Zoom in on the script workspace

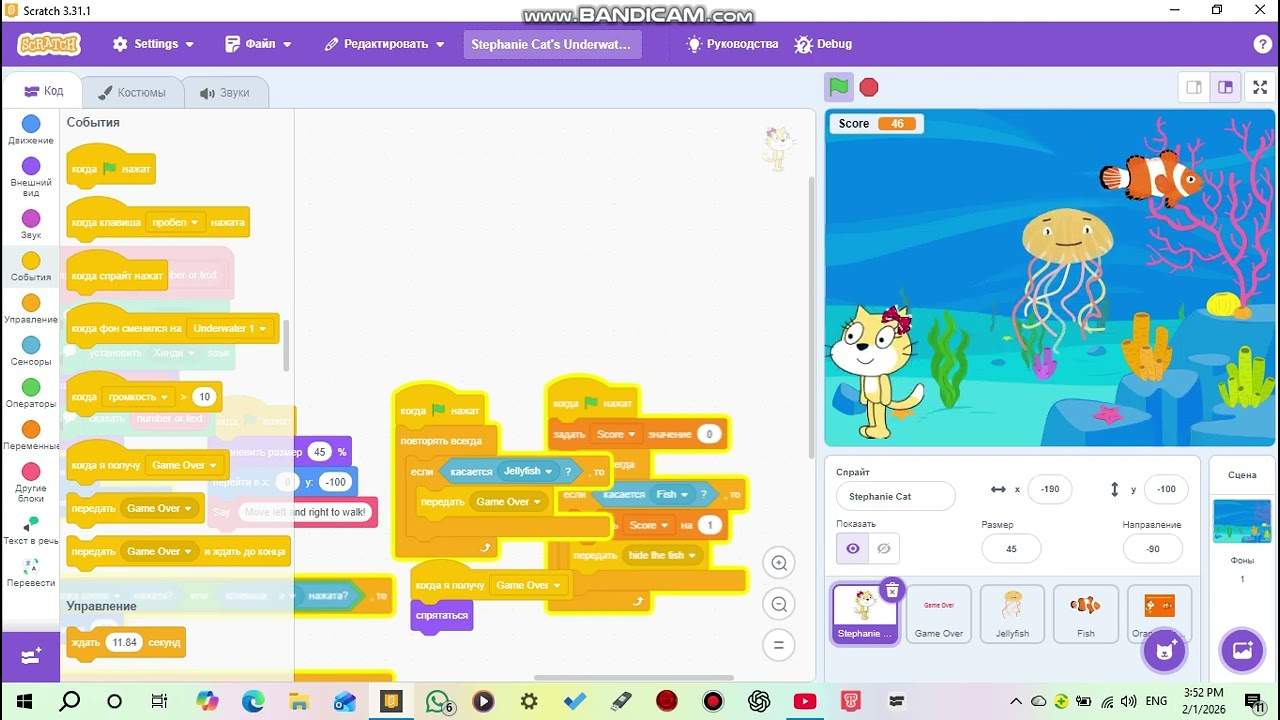[x=778, y=562]
